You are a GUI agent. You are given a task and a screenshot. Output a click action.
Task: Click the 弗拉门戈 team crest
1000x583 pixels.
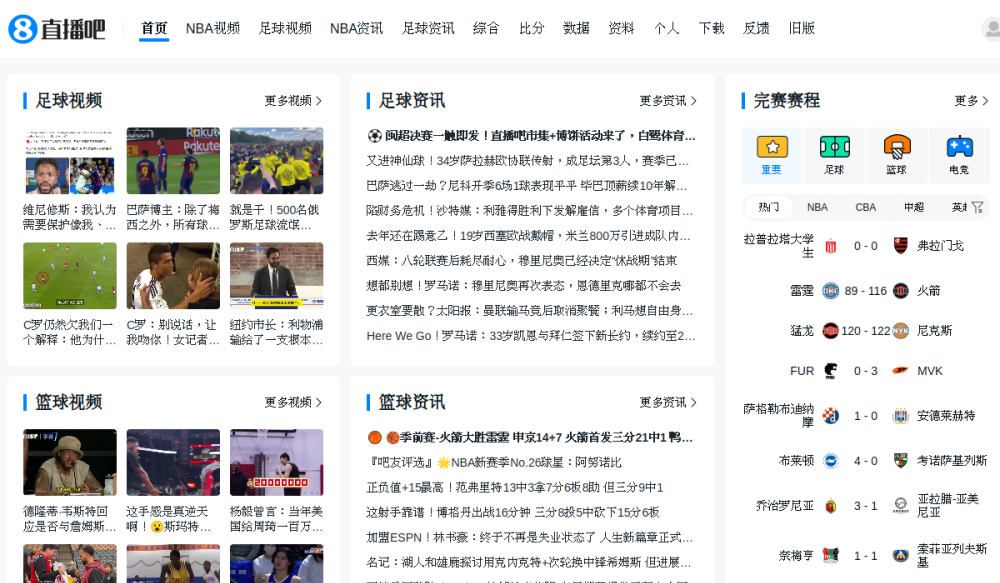click(x=901, y=246)
